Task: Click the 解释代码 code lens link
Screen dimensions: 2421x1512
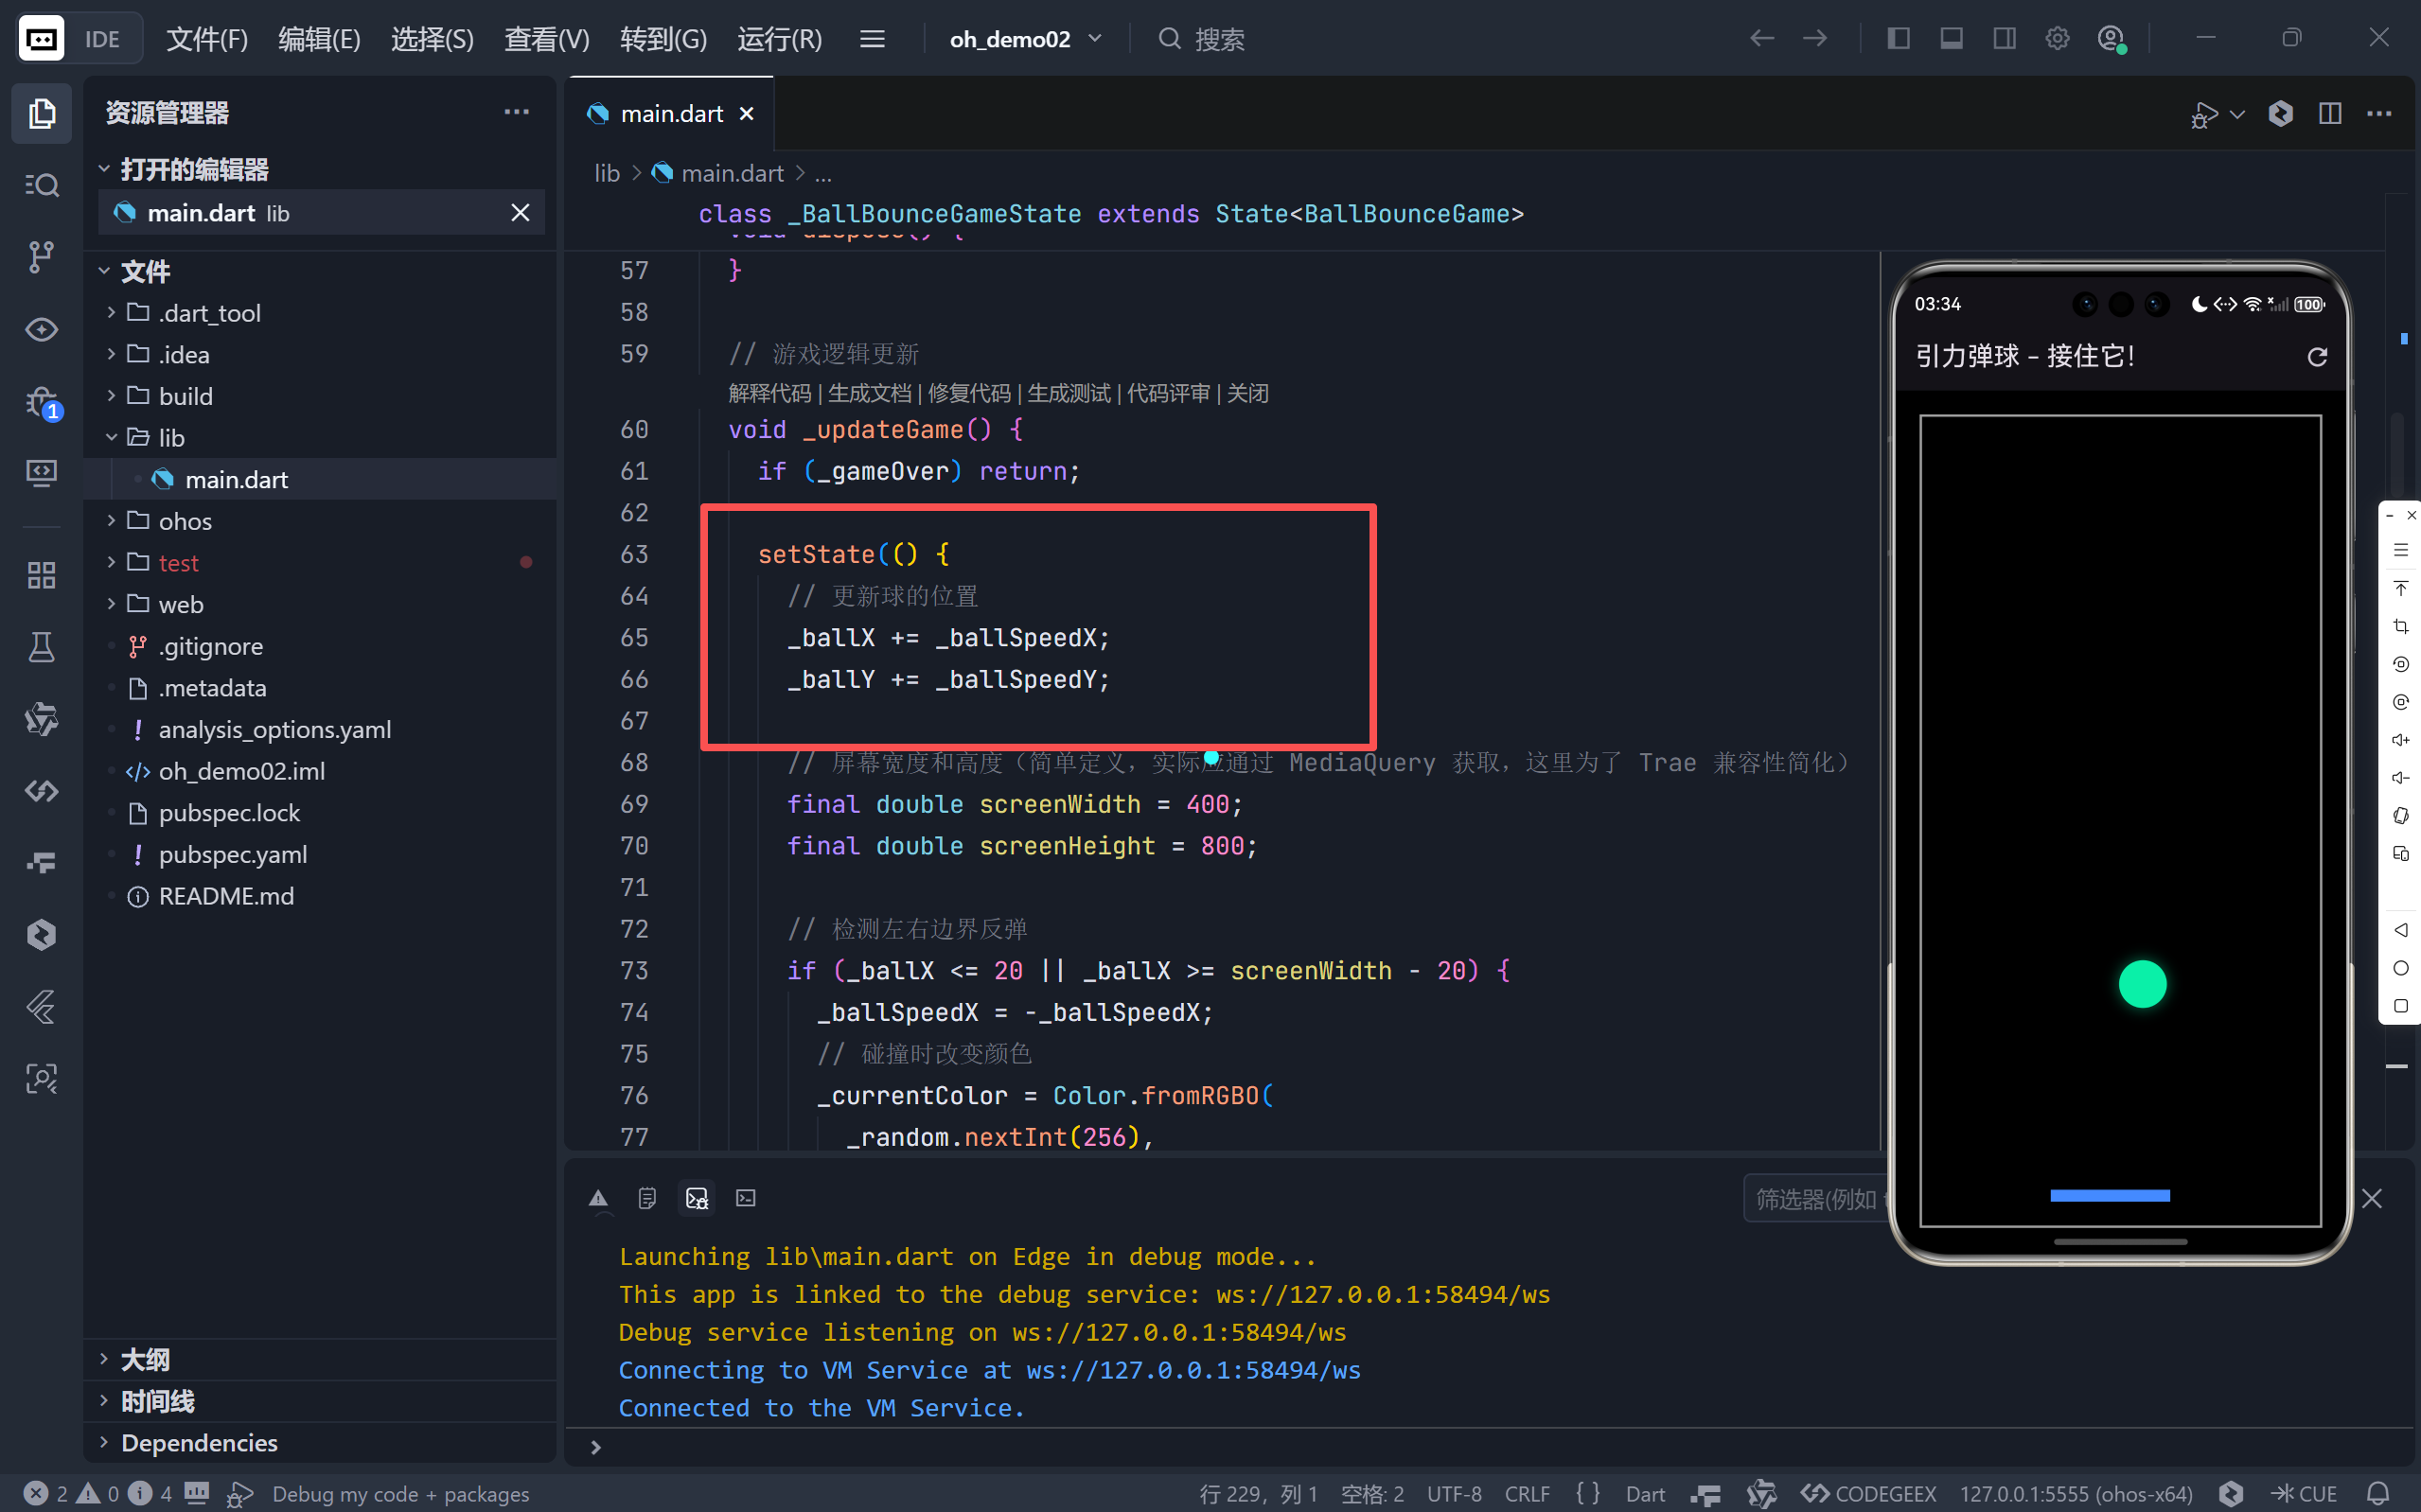Action: click(x=769, y=393)
